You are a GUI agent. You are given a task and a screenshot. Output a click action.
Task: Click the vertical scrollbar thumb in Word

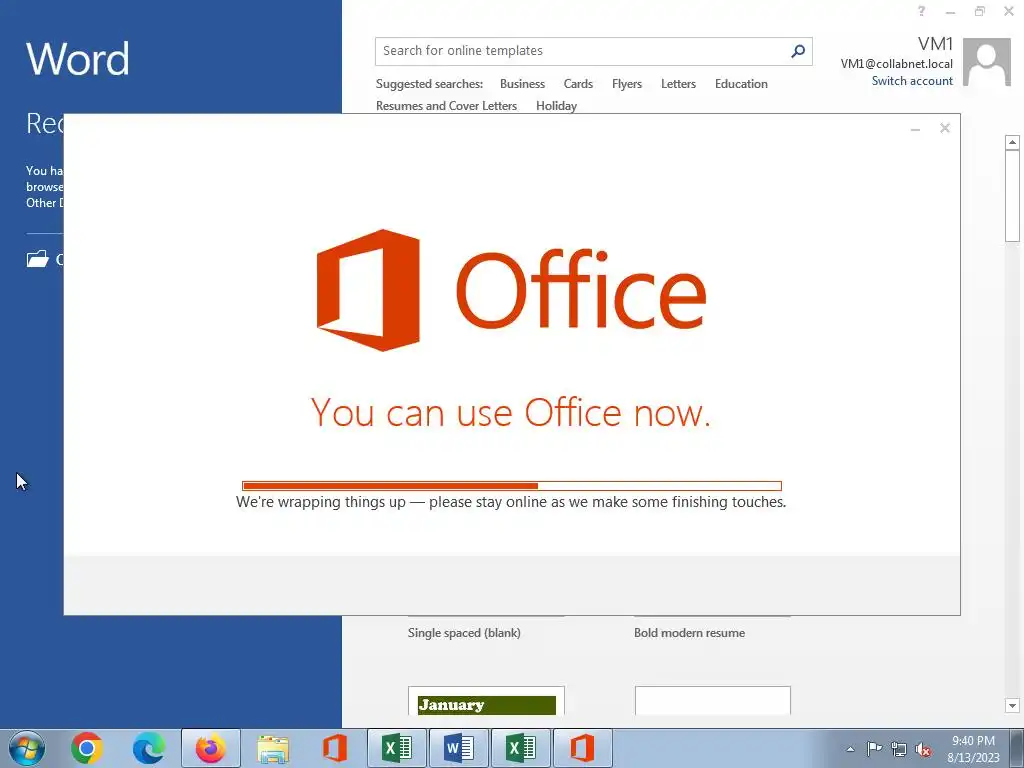[1012, 196]
